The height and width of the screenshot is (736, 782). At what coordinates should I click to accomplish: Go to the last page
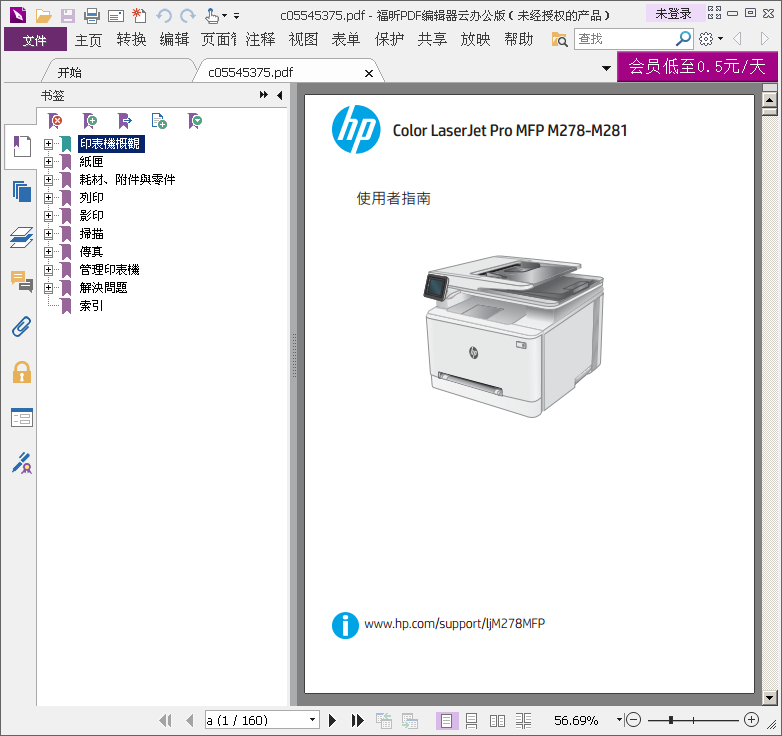pos(357,720)
